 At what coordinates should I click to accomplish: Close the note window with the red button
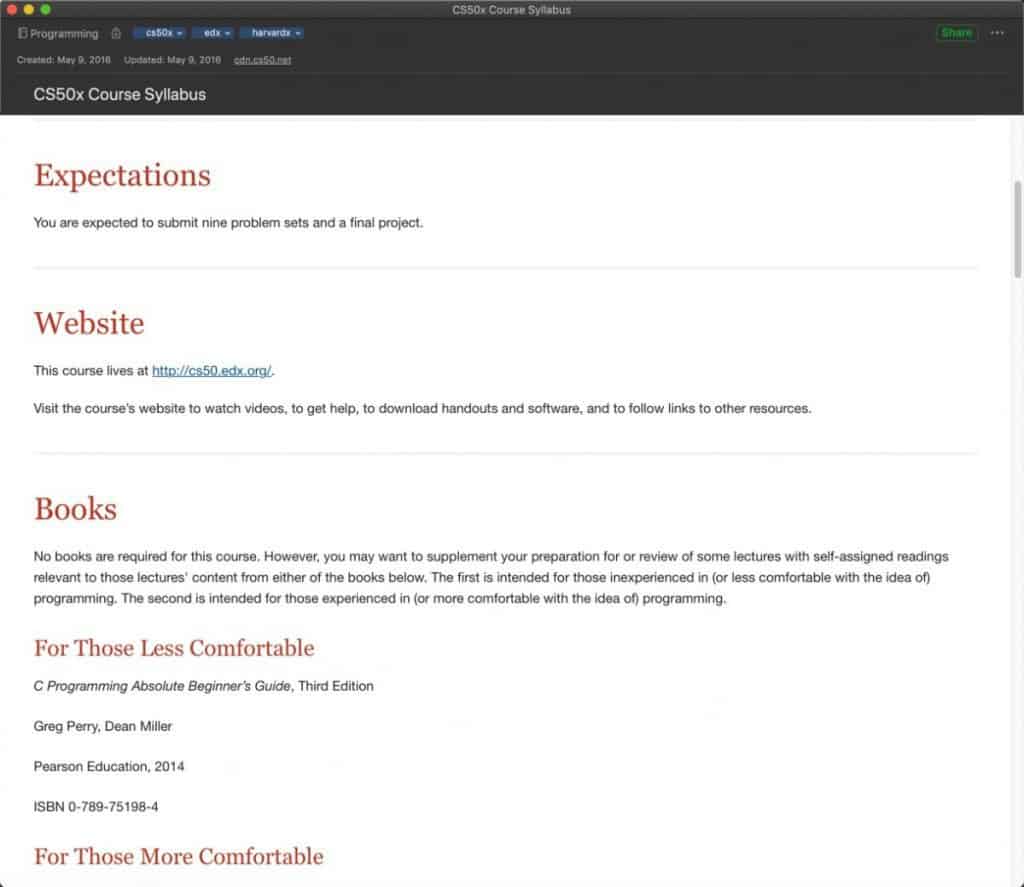[12, 9]
